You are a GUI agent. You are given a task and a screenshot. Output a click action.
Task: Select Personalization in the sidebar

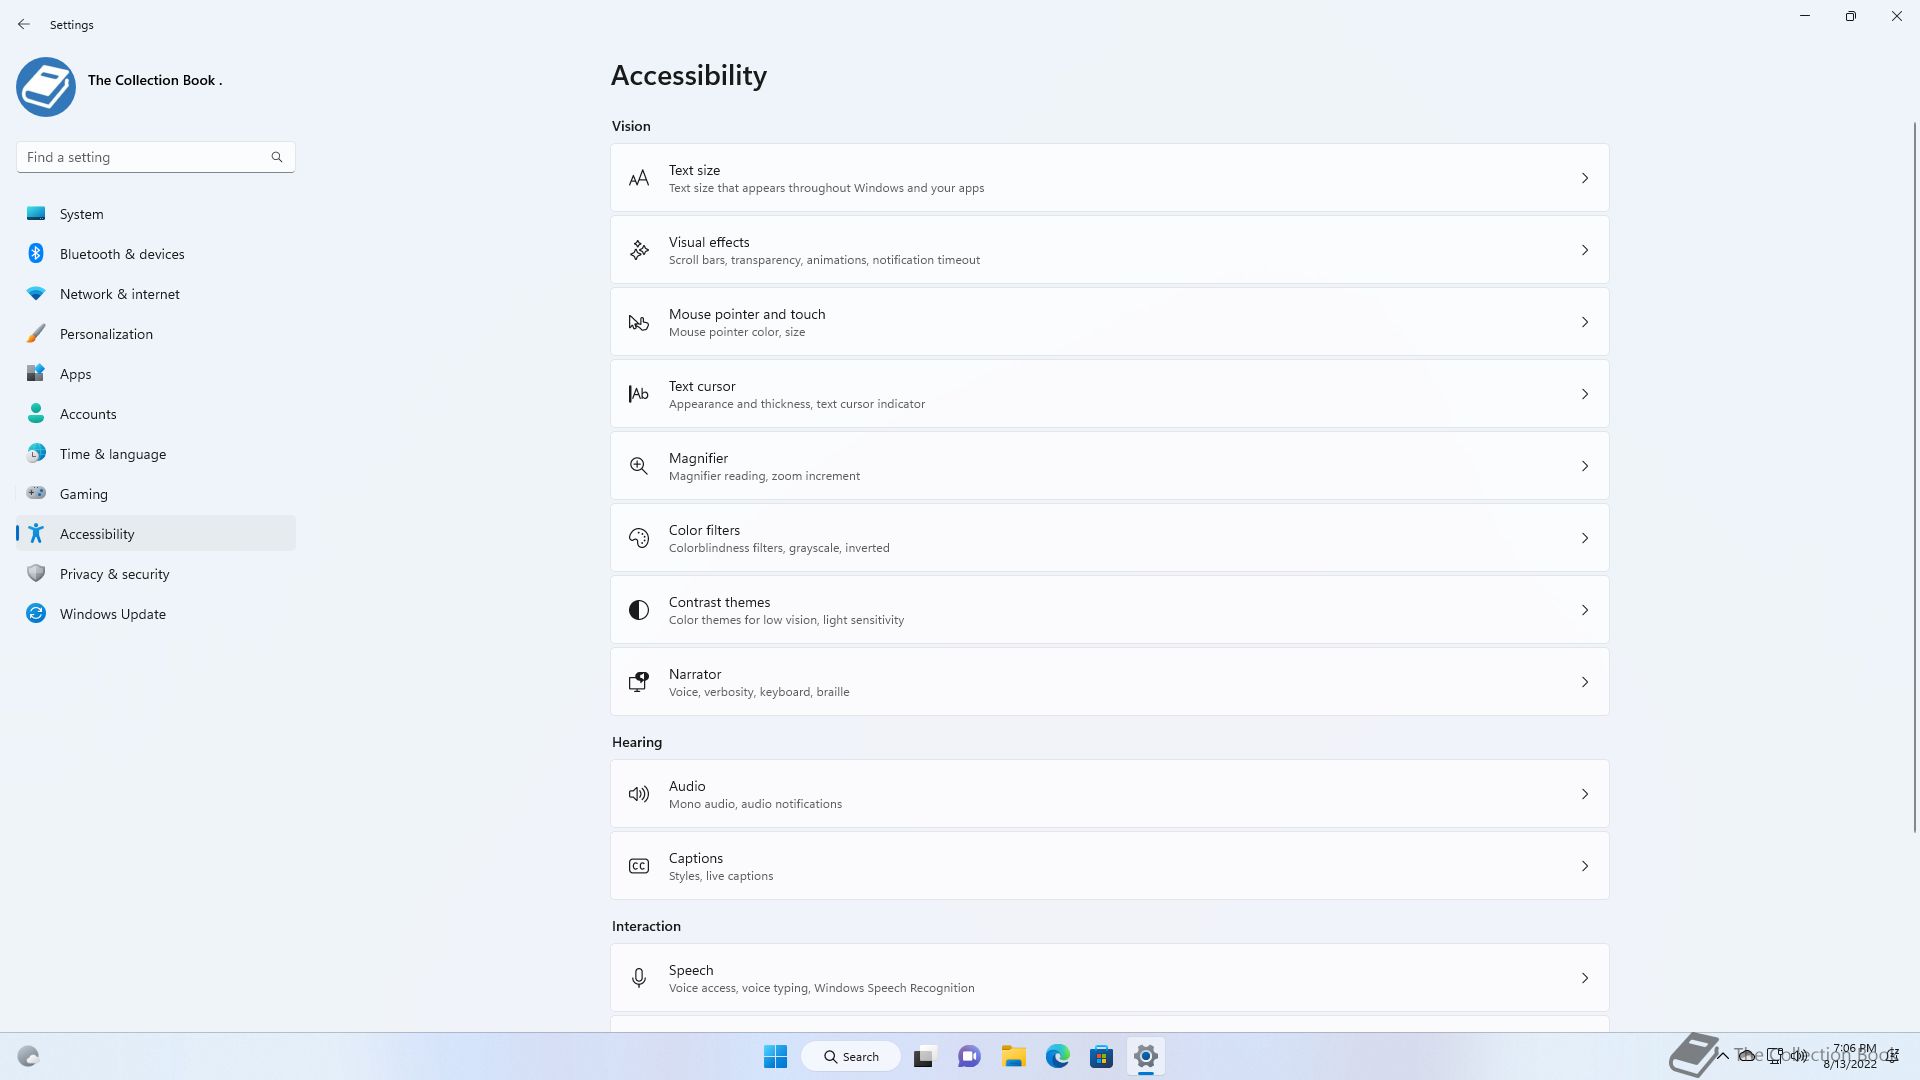coord(156,333)
